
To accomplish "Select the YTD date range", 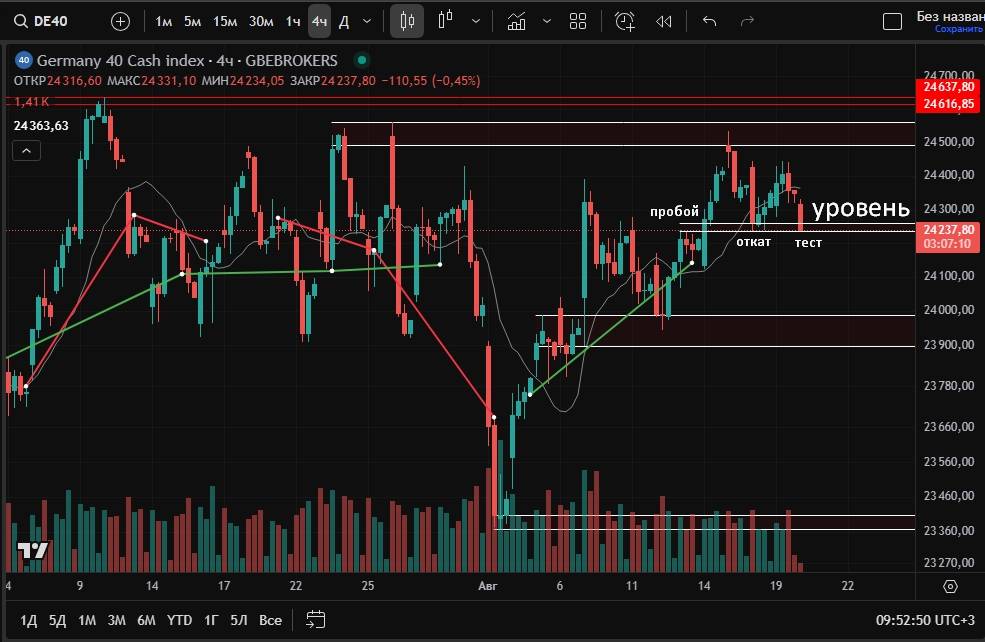I will pyautogui.click(x=180, y=620).
